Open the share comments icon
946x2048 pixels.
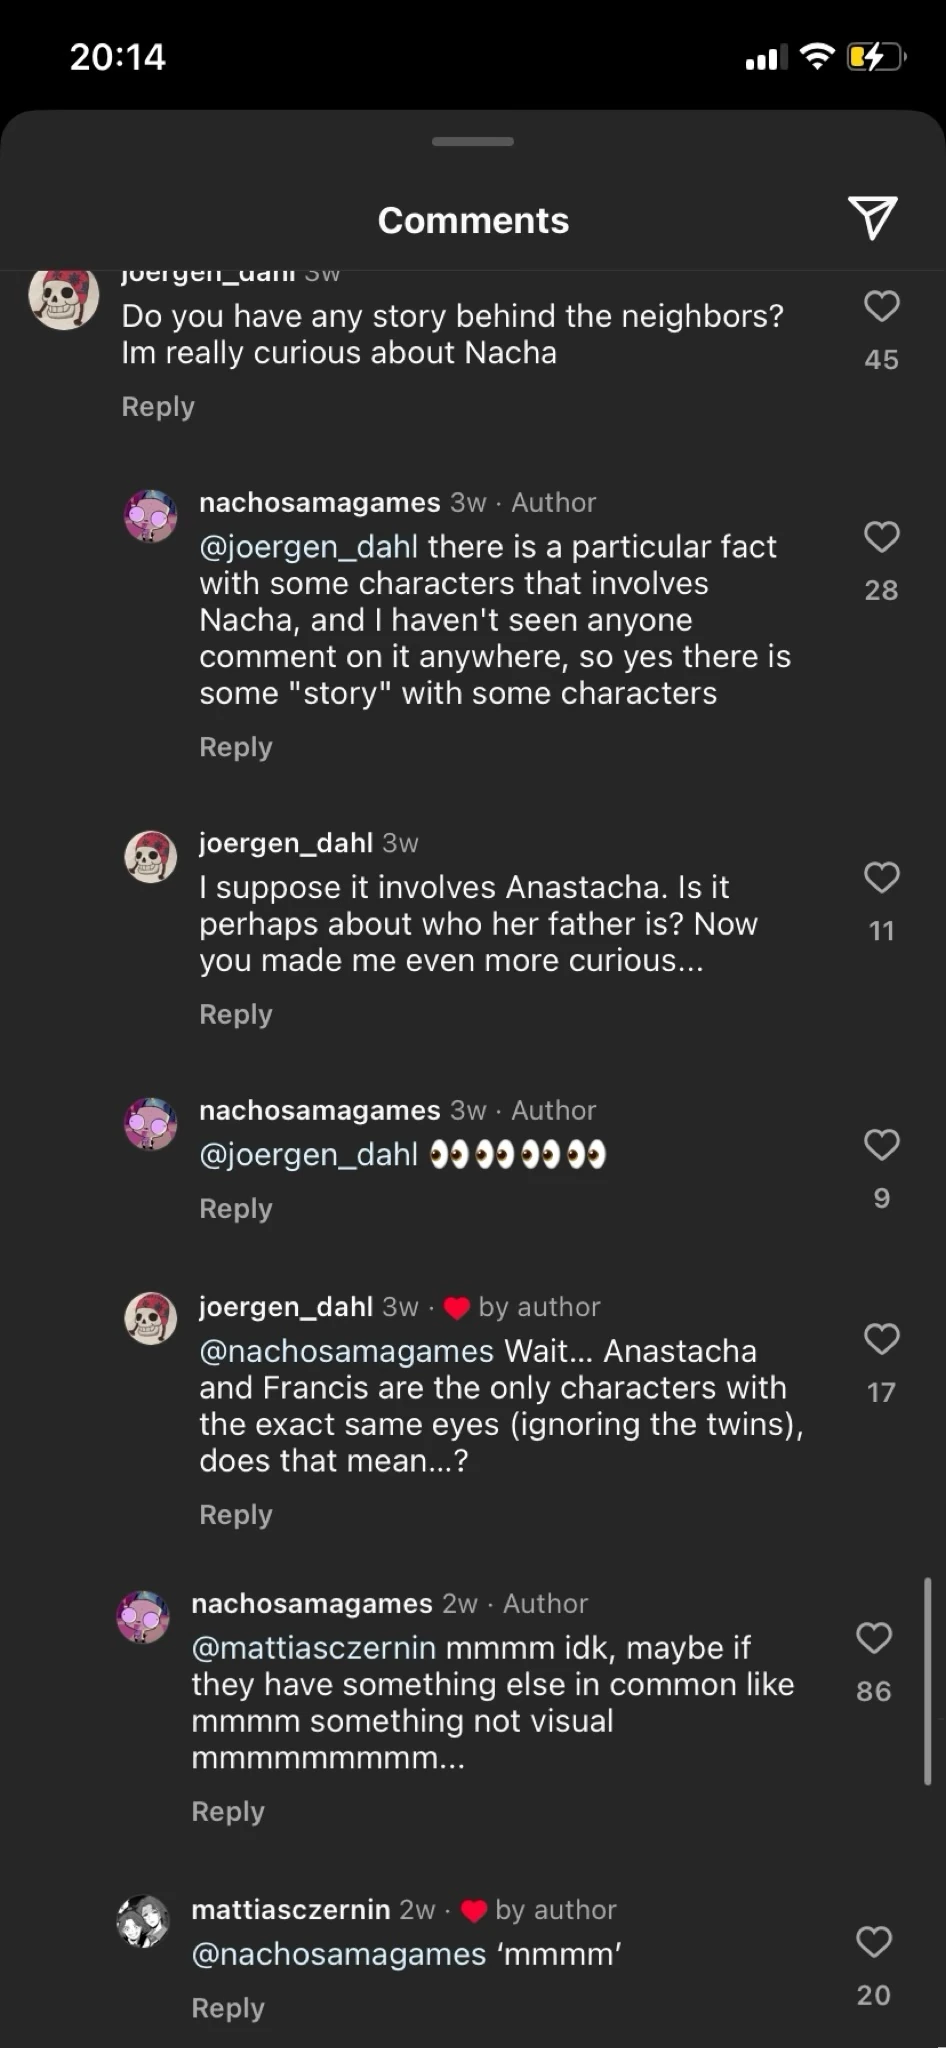pyautogui.click(x=871, y=218)
